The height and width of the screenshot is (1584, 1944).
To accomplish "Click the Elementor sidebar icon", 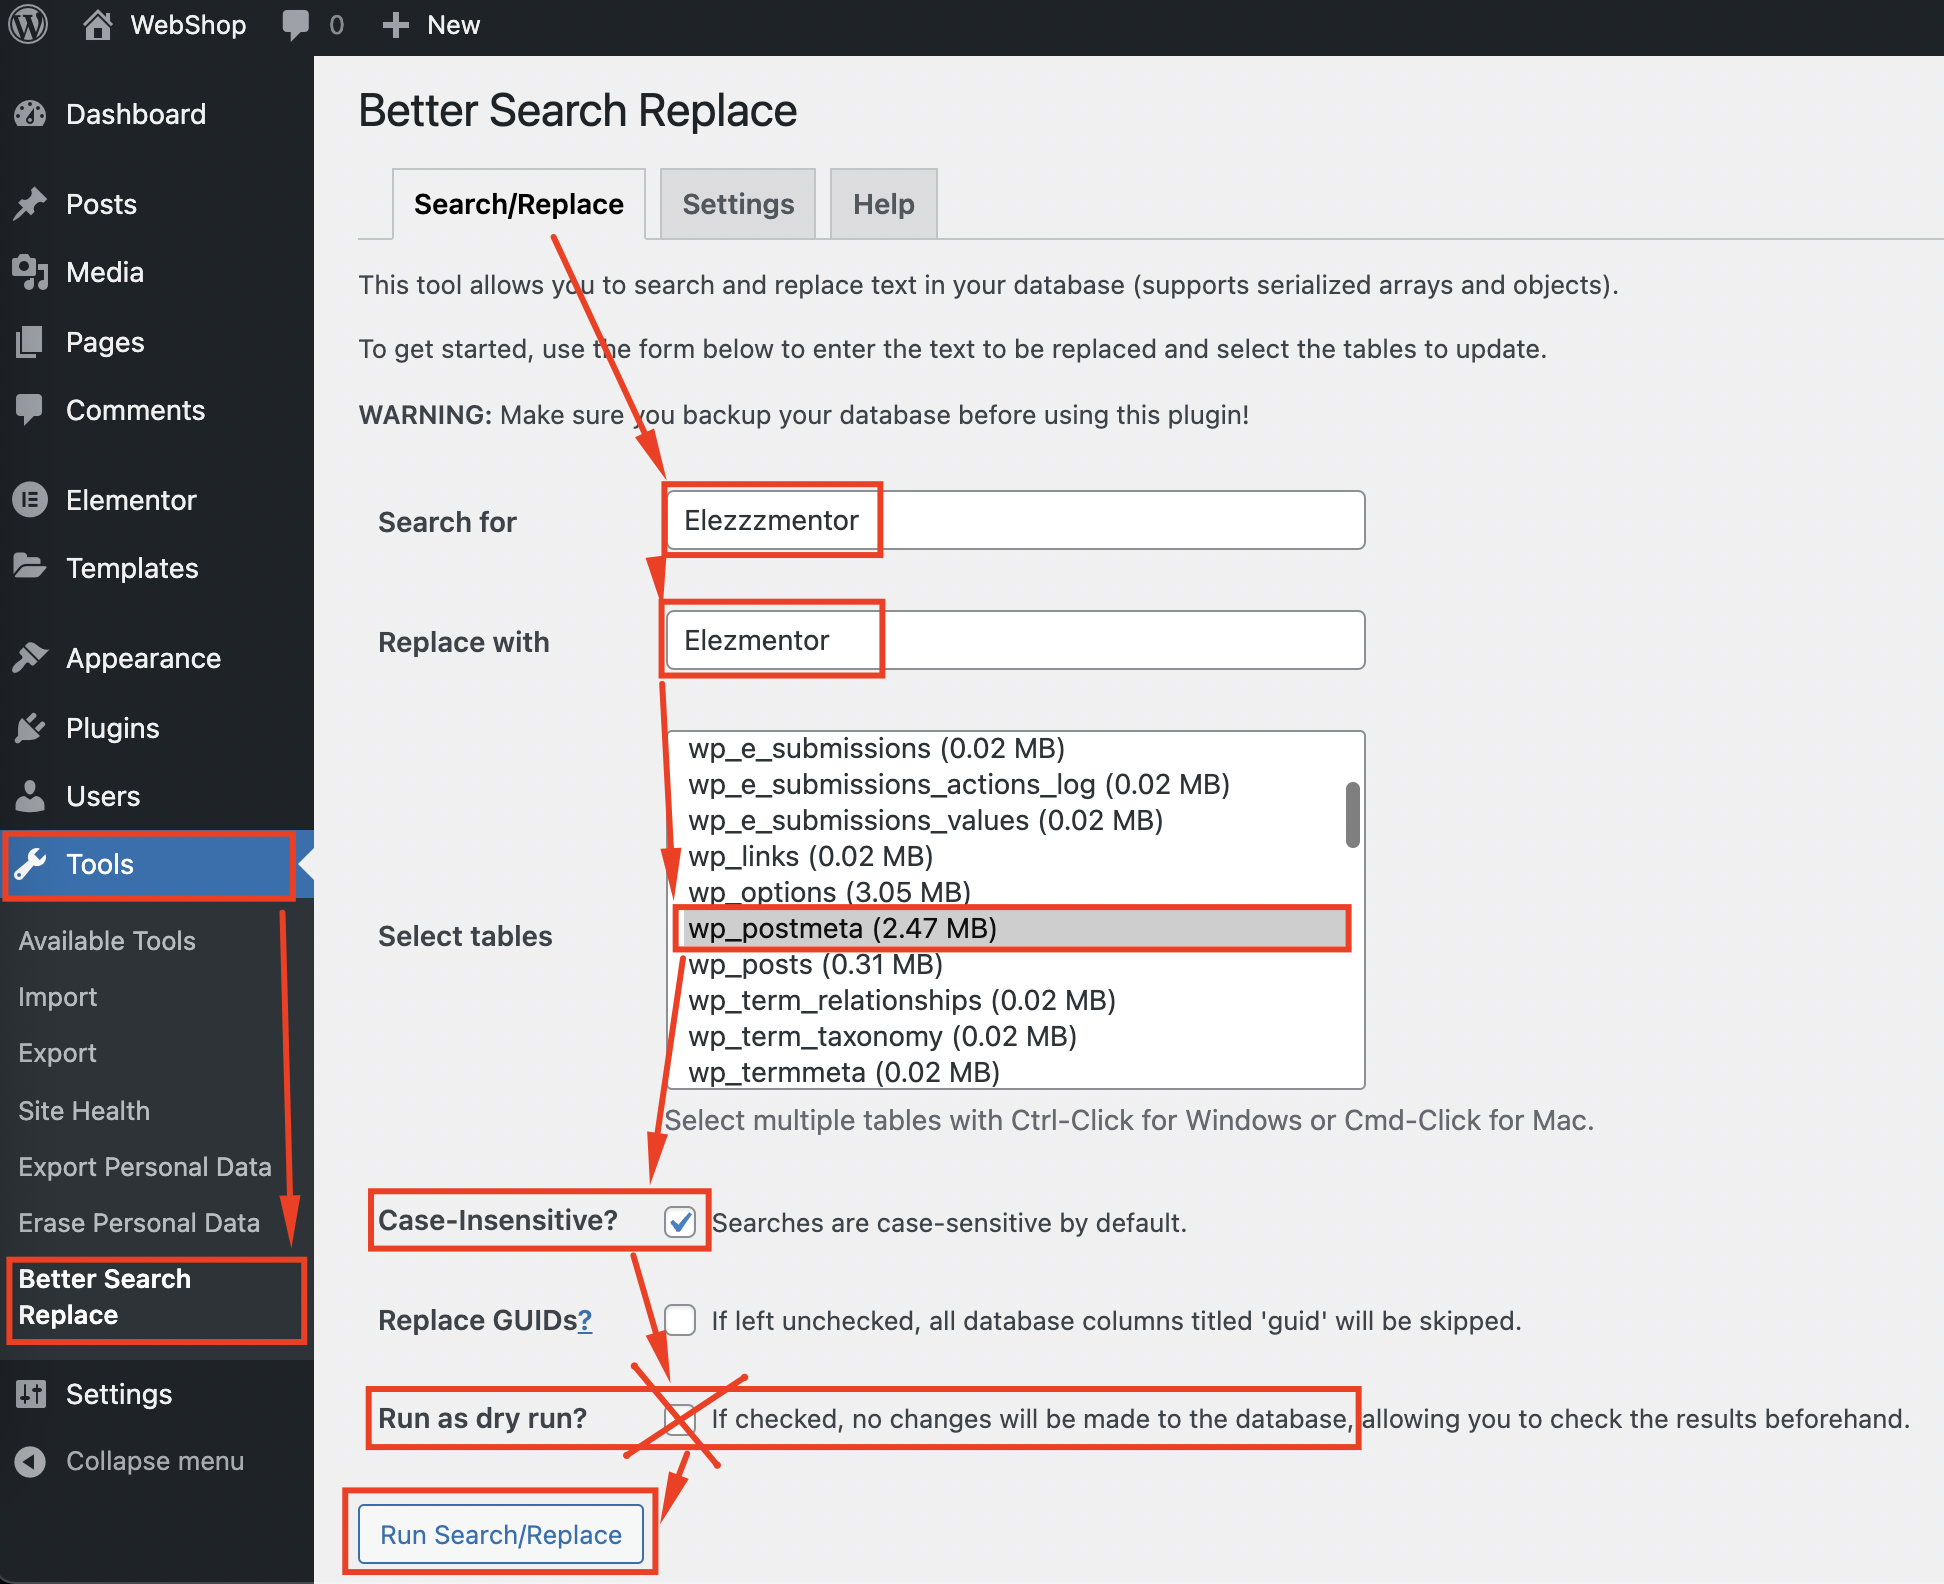I will click(30, 500).
